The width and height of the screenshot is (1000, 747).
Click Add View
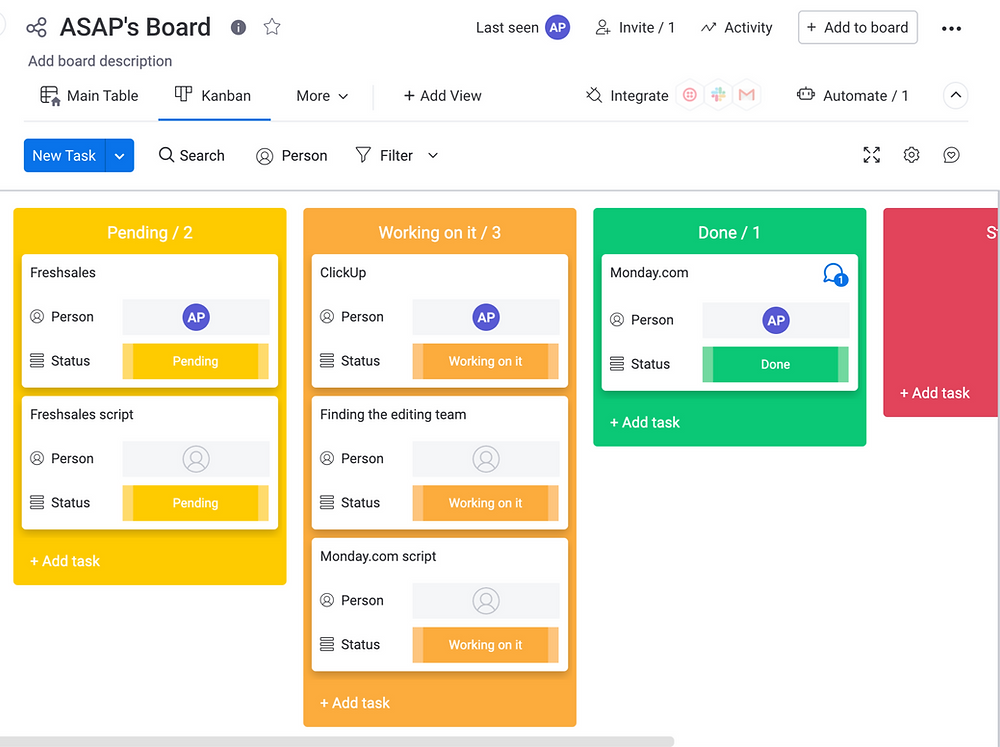443,96
